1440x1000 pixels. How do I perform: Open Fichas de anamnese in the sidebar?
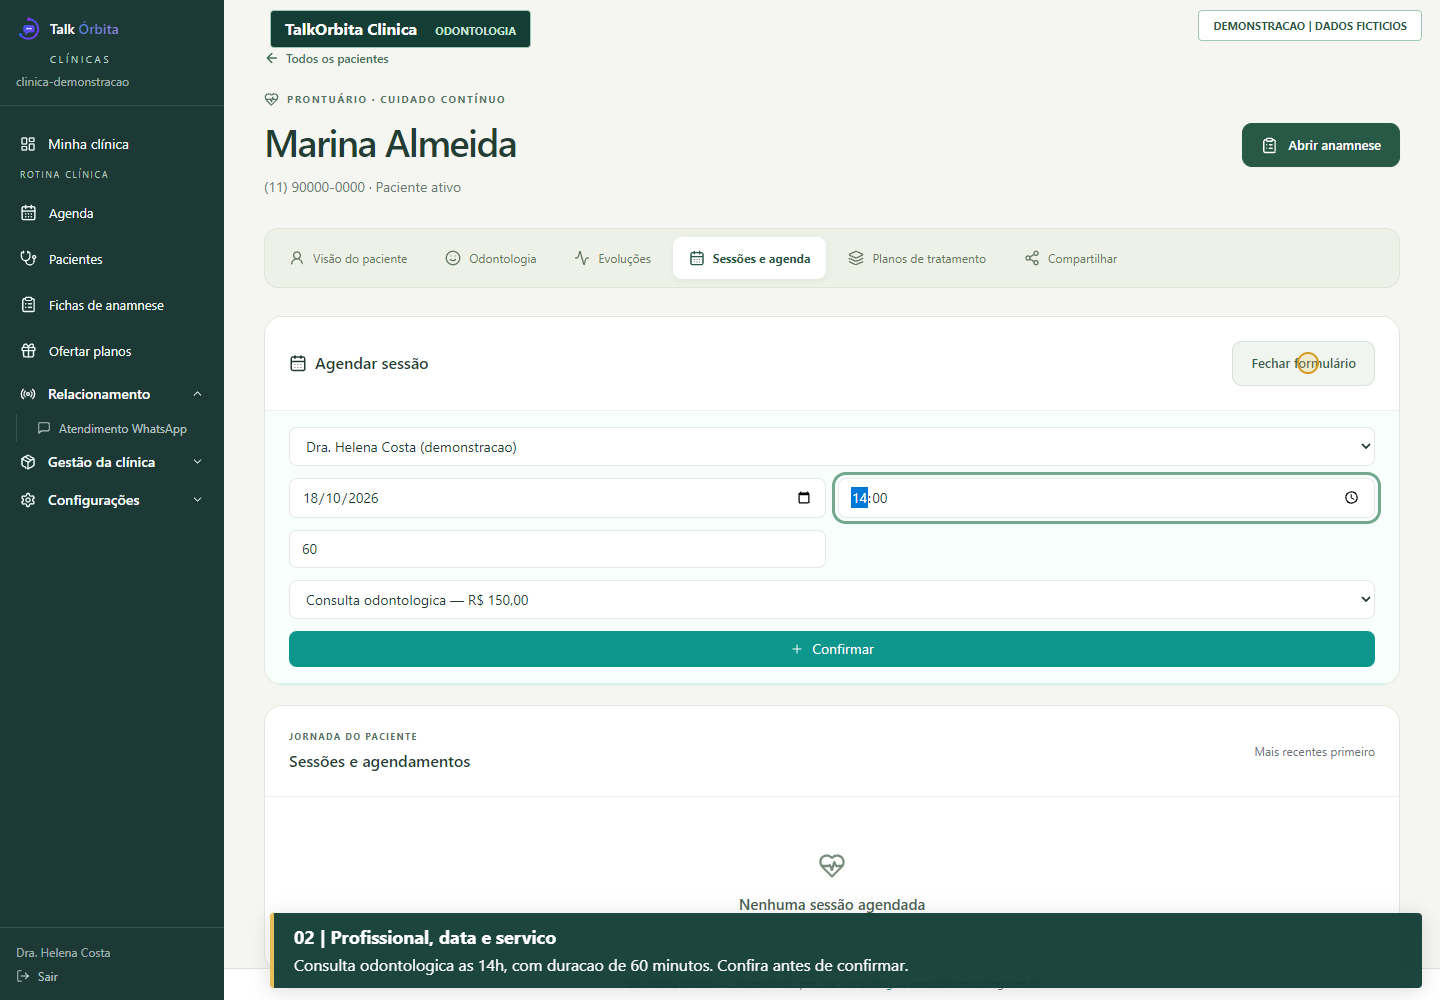(112, 305)
